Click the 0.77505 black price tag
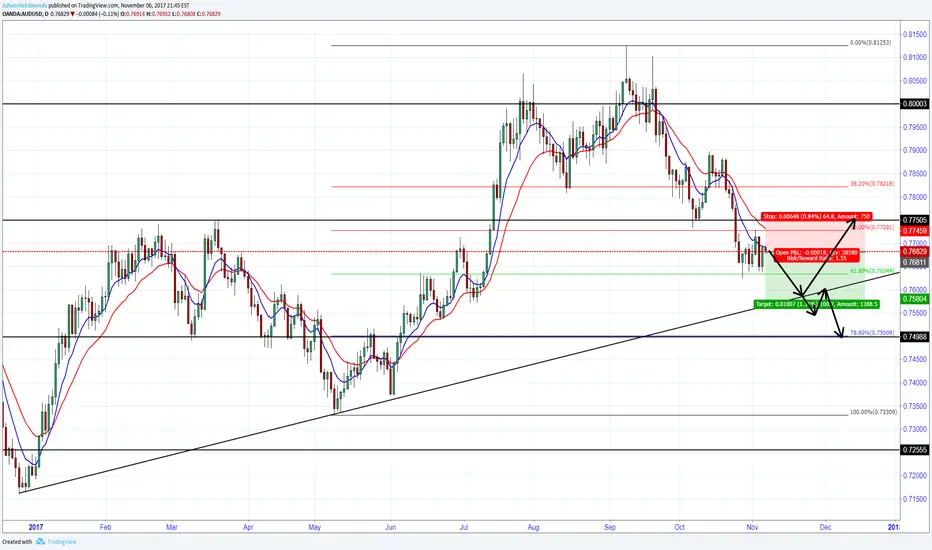This screenshot has width=932, height=550. (x=915, y=220)
